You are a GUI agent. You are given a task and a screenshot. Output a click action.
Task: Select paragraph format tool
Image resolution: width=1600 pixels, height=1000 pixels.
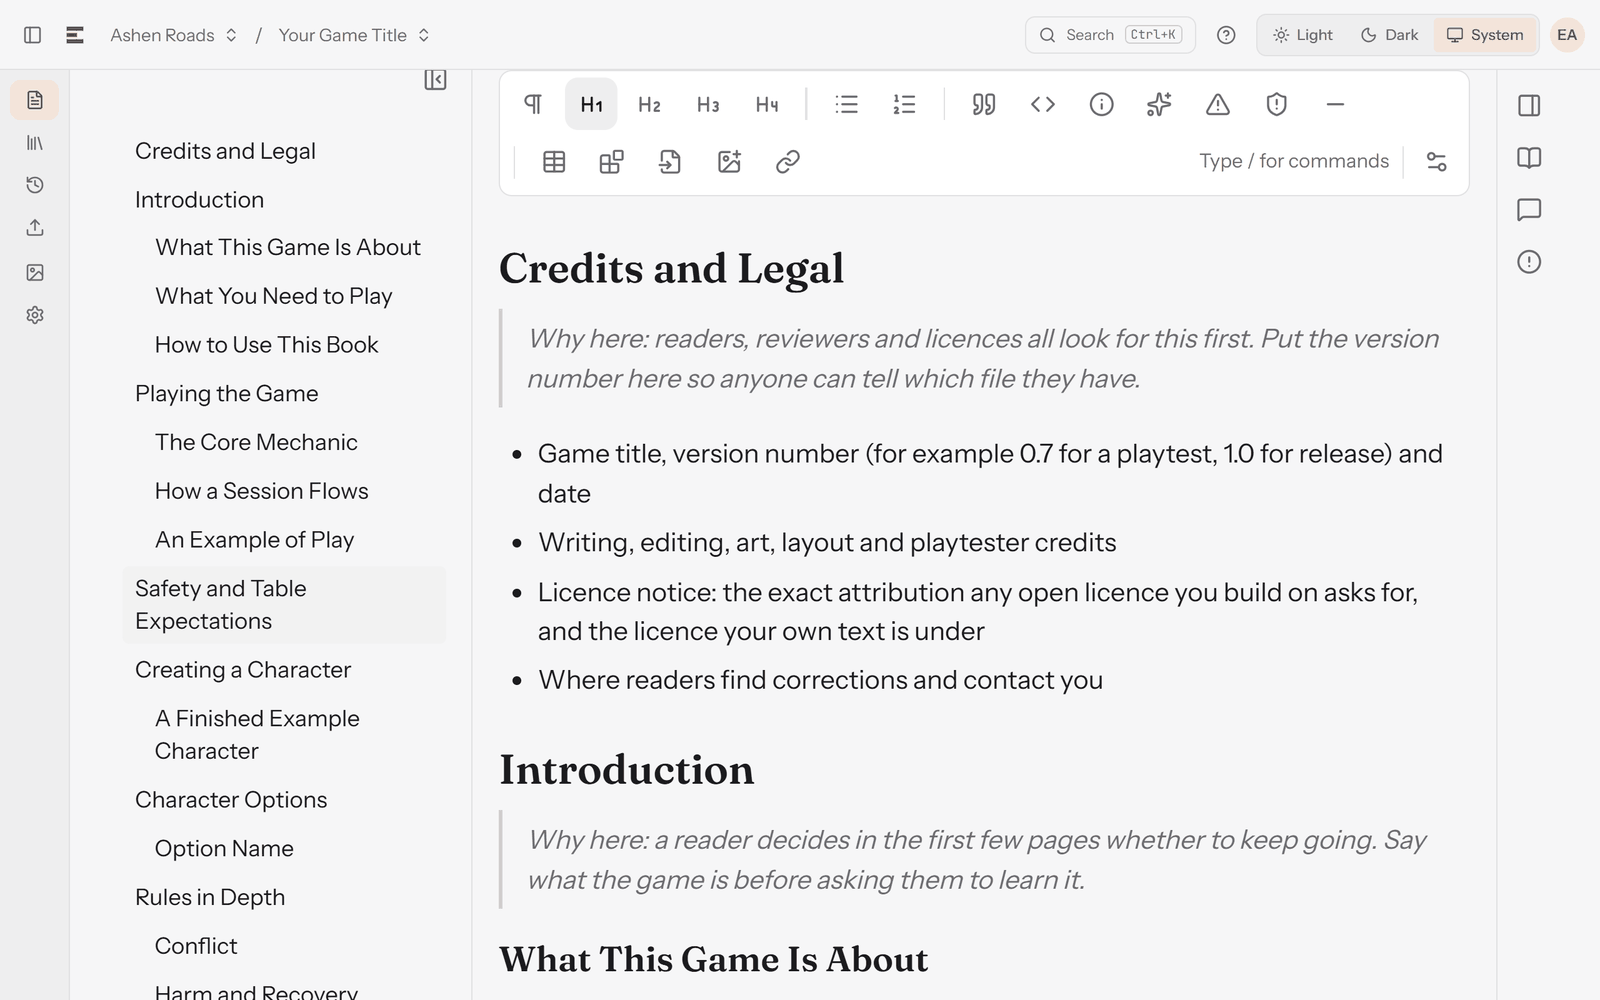533,104
